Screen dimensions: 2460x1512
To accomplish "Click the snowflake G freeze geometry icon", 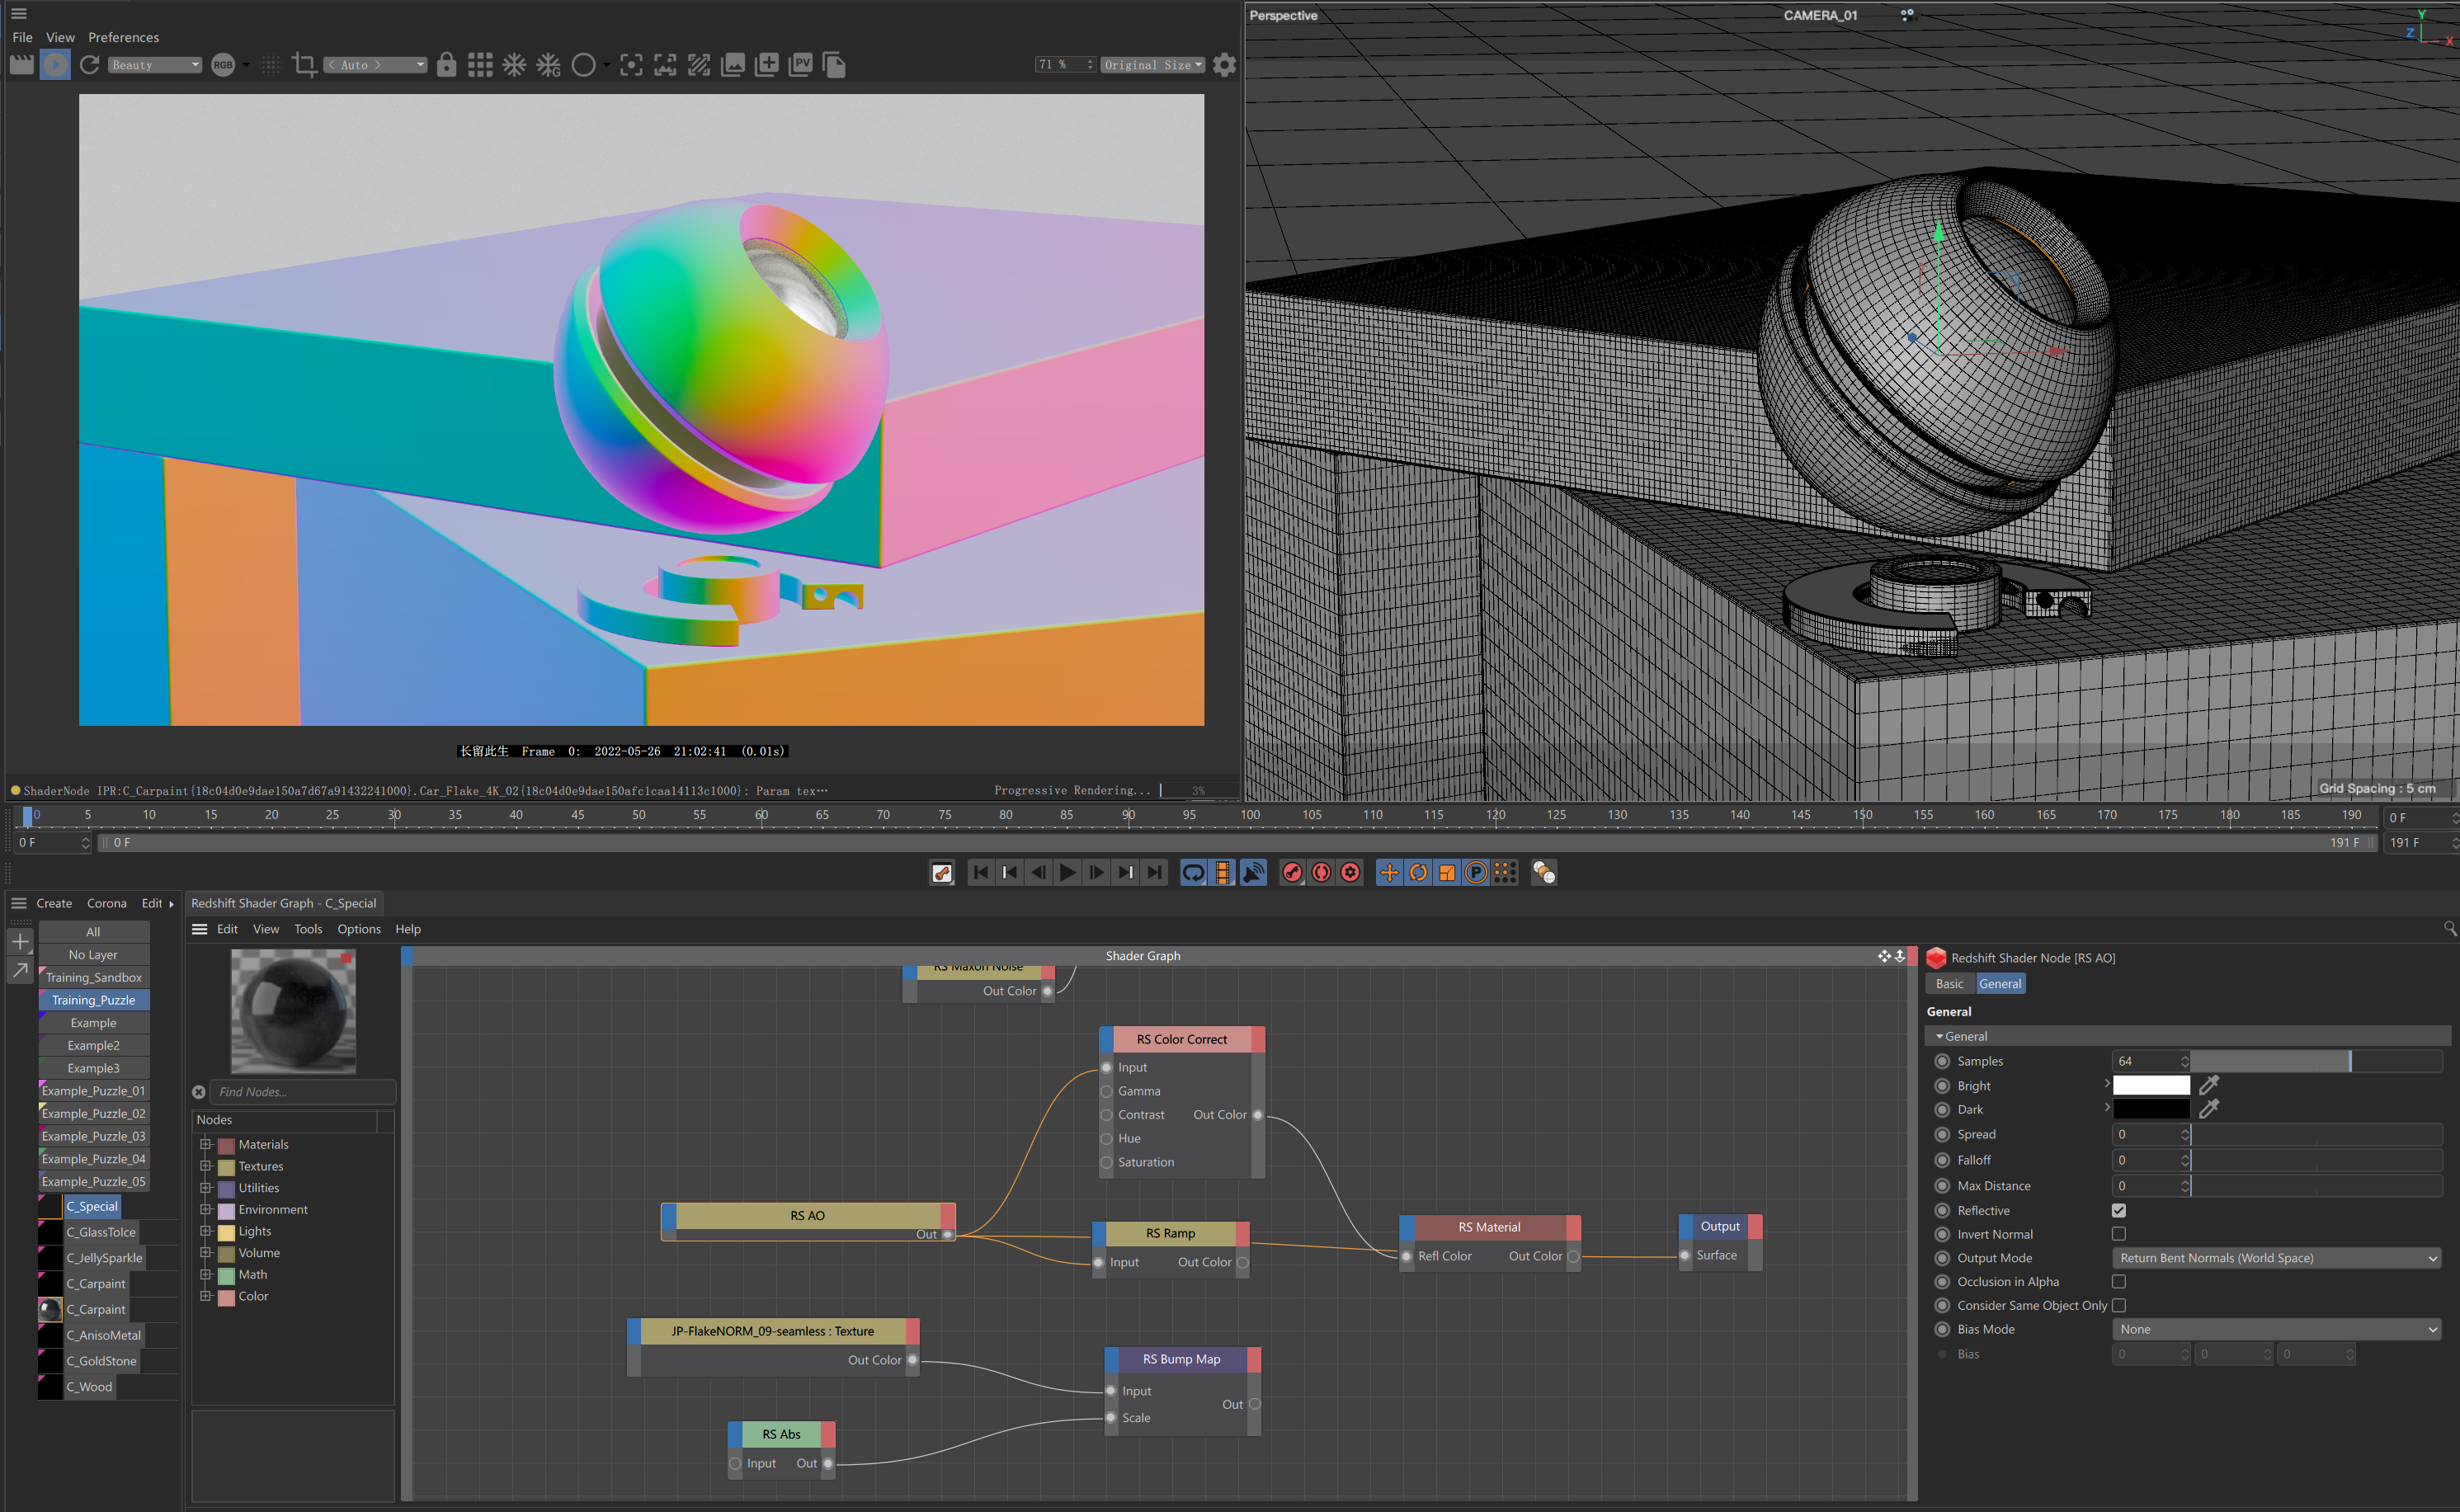I will pos(548,65).
